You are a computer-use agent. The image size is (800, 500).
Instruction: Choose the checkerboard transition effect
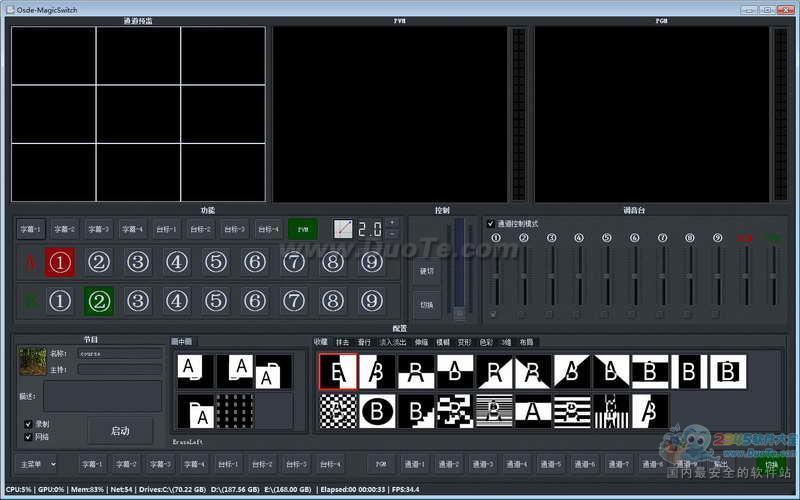tap(338, 411)
